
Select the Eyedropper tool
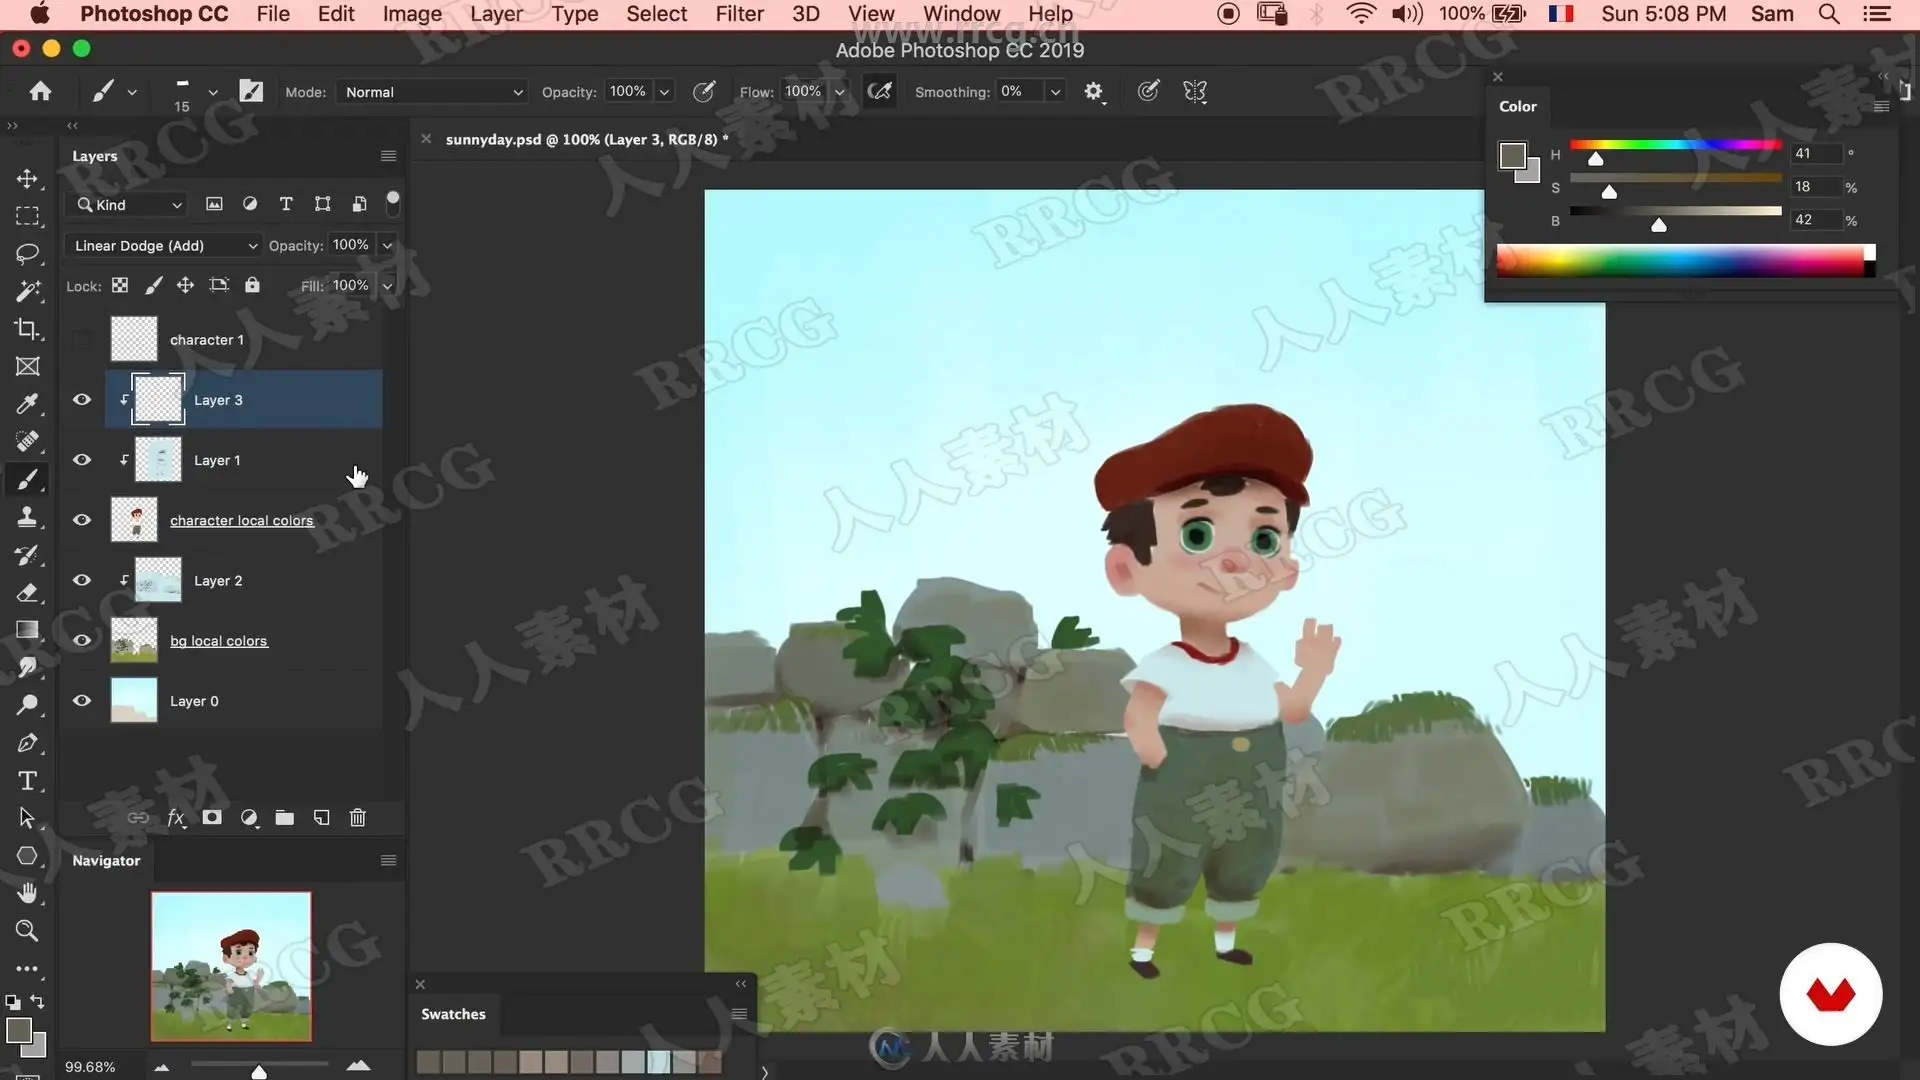(x=27, y=404)
